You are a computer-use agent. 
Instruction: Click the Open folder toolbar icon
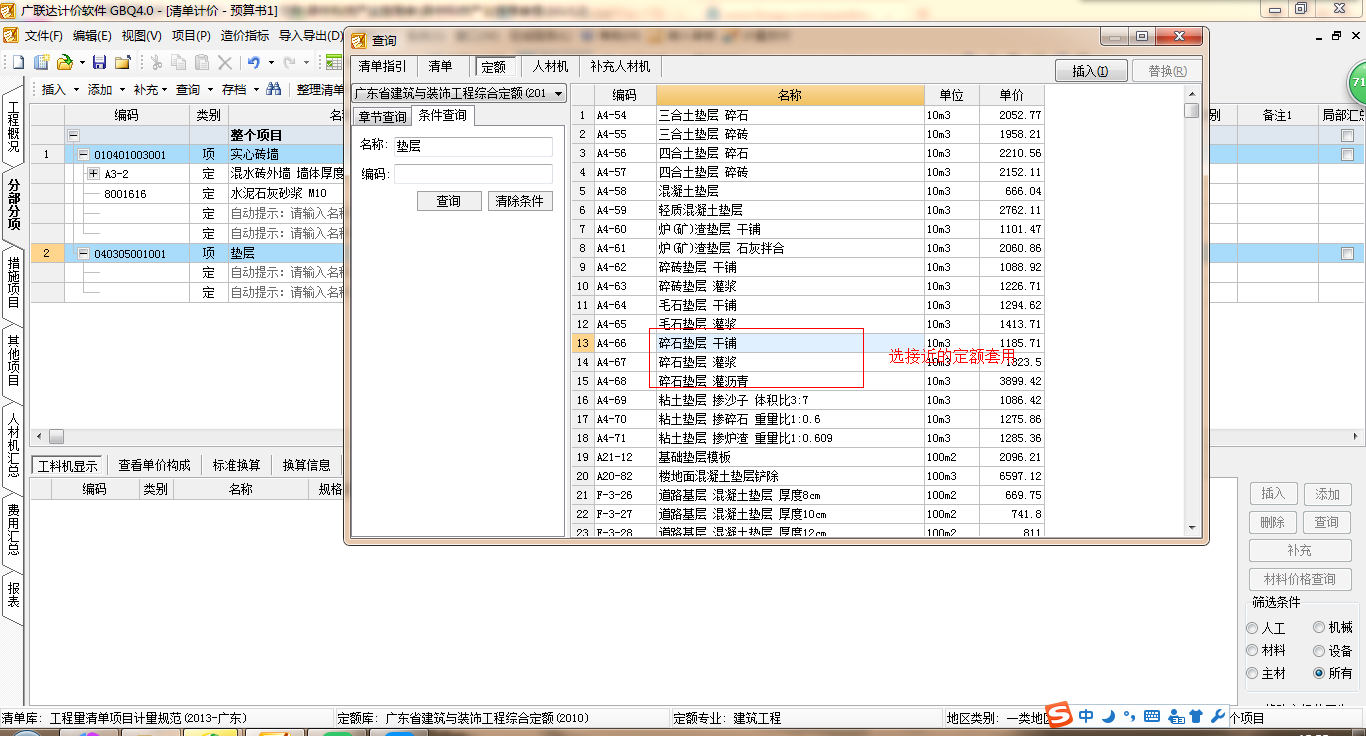[x=65, y=62]
